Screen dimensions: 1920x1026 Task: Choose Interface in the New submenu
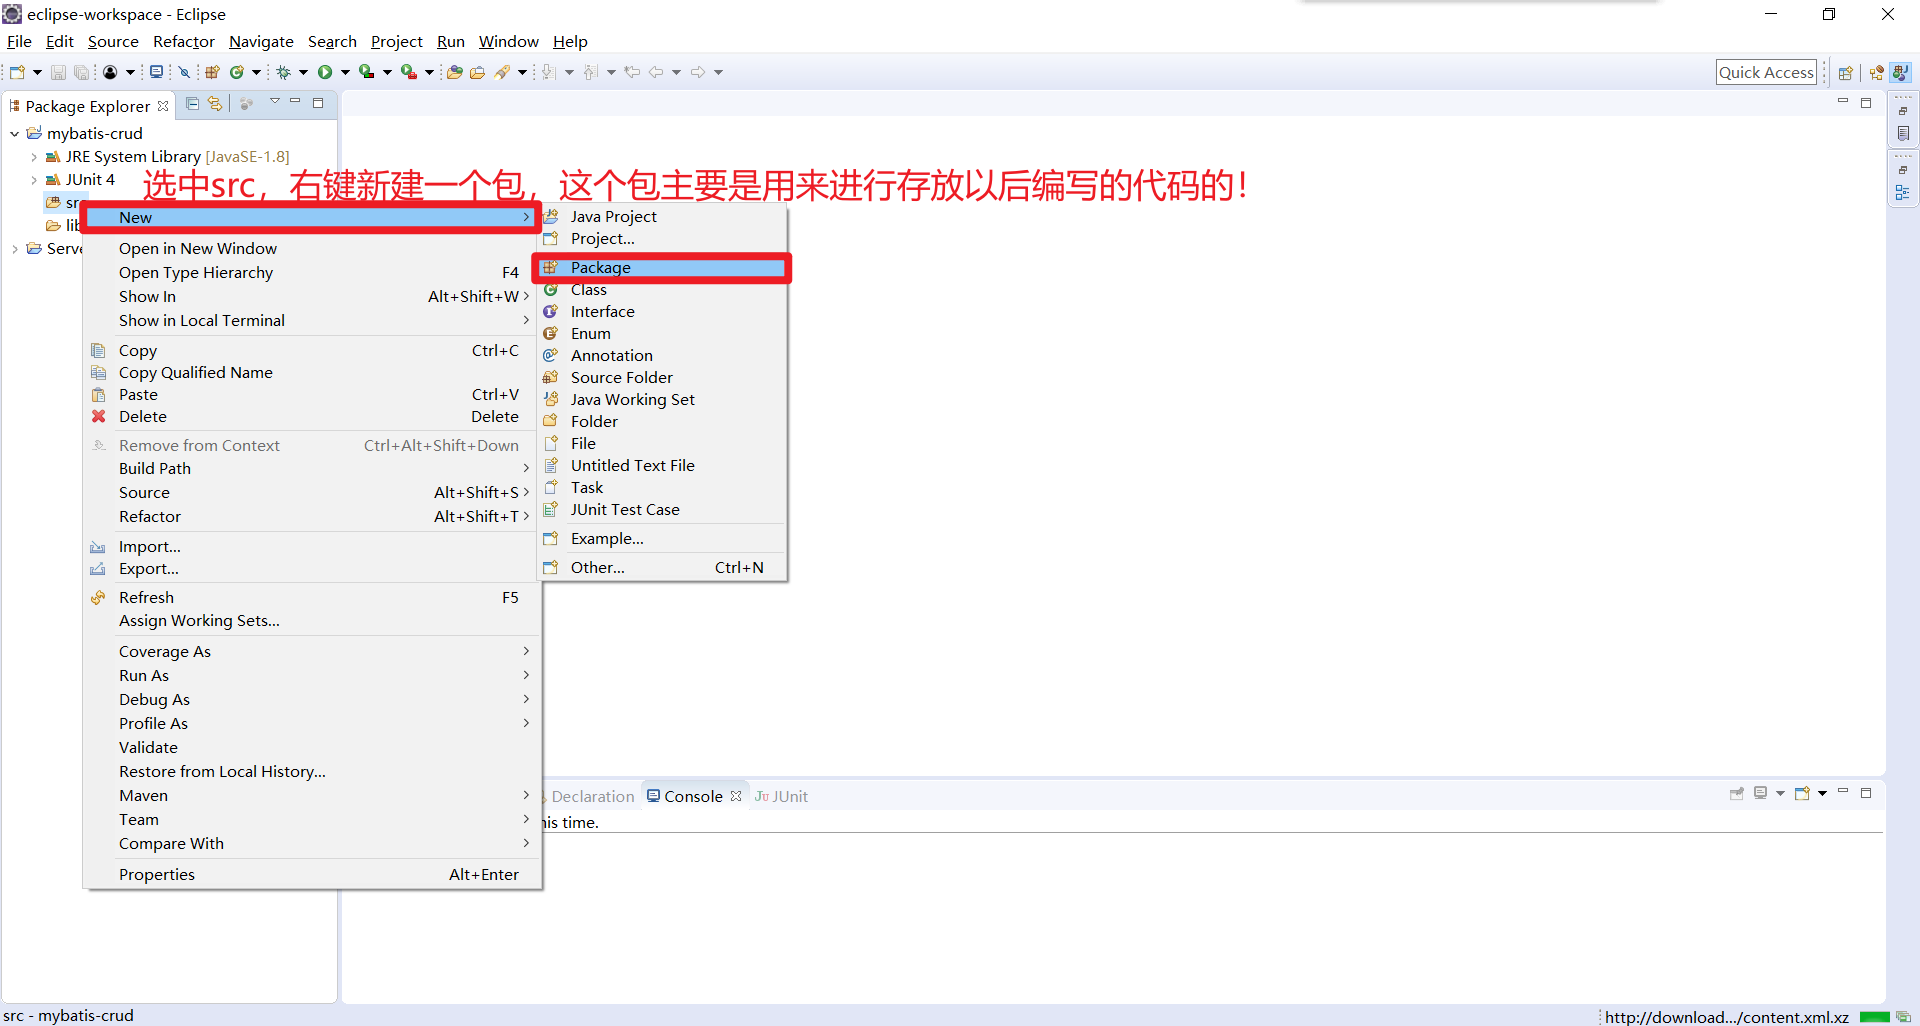coord(662,311)
